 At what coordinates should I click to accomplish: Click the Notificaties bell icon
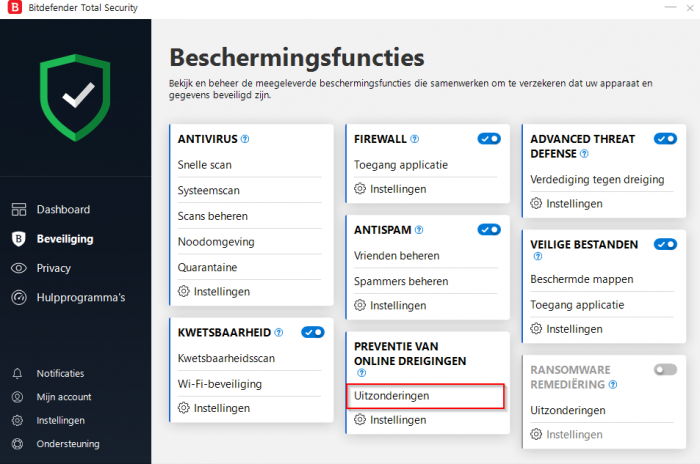(17, 373)
